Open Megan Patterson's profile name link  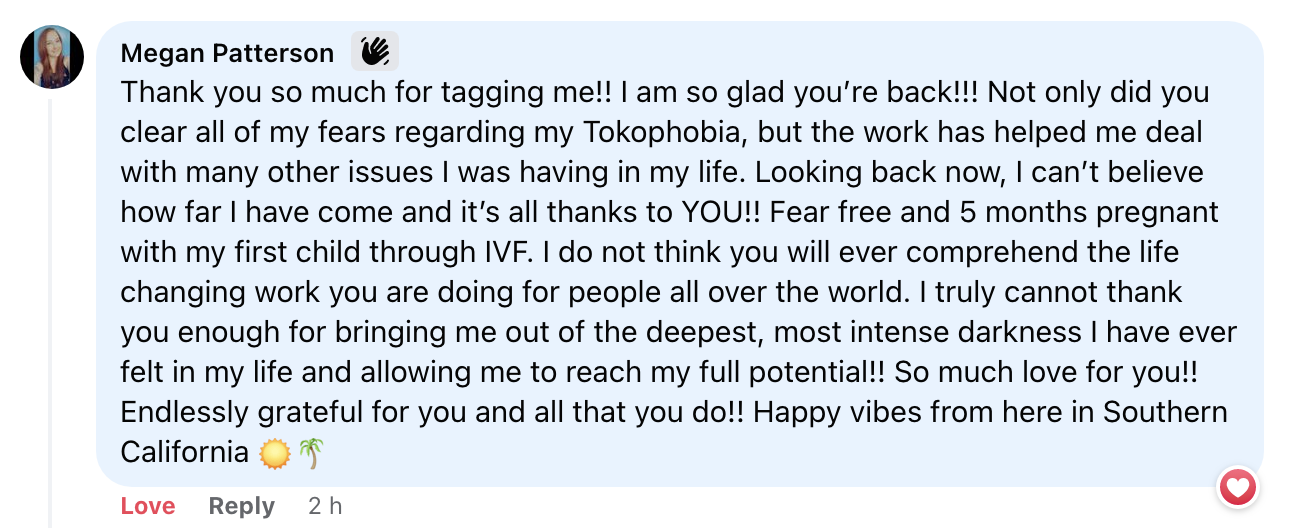pyautogui.click(x=227, y=52)
